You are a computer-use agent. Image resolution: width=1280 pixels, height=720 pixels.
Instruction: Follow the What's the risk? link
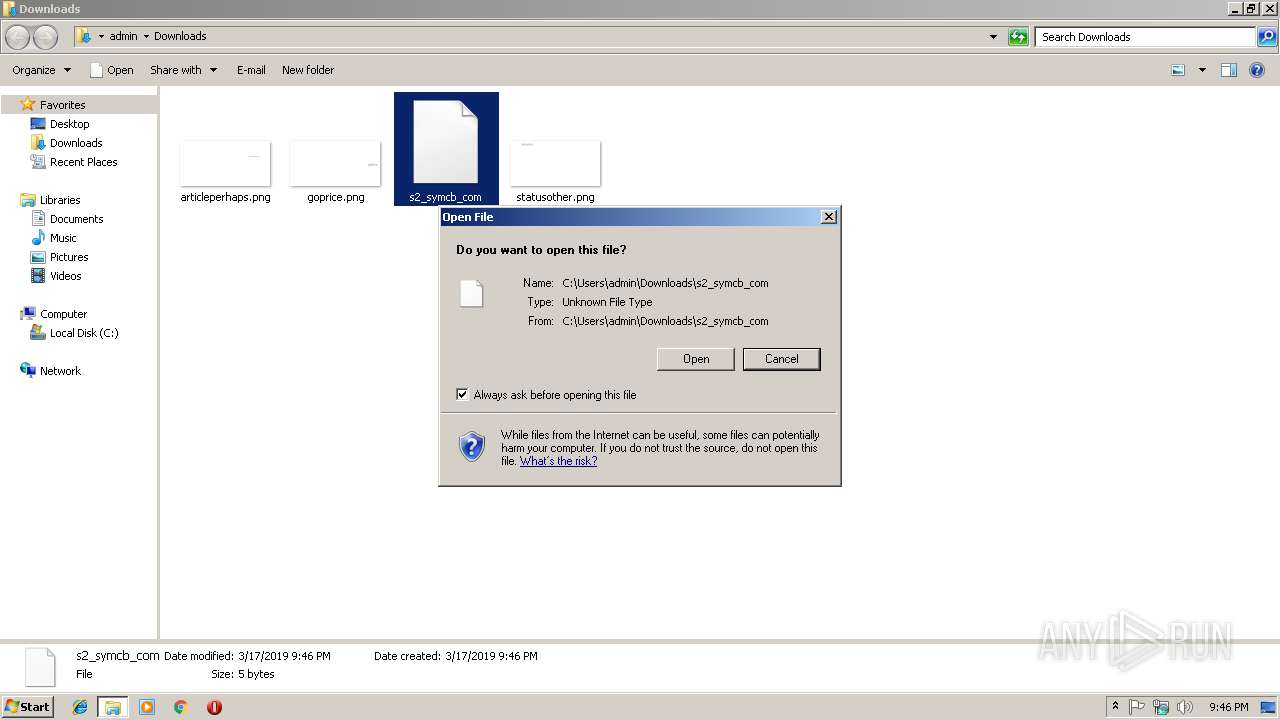tap(558, 461)
